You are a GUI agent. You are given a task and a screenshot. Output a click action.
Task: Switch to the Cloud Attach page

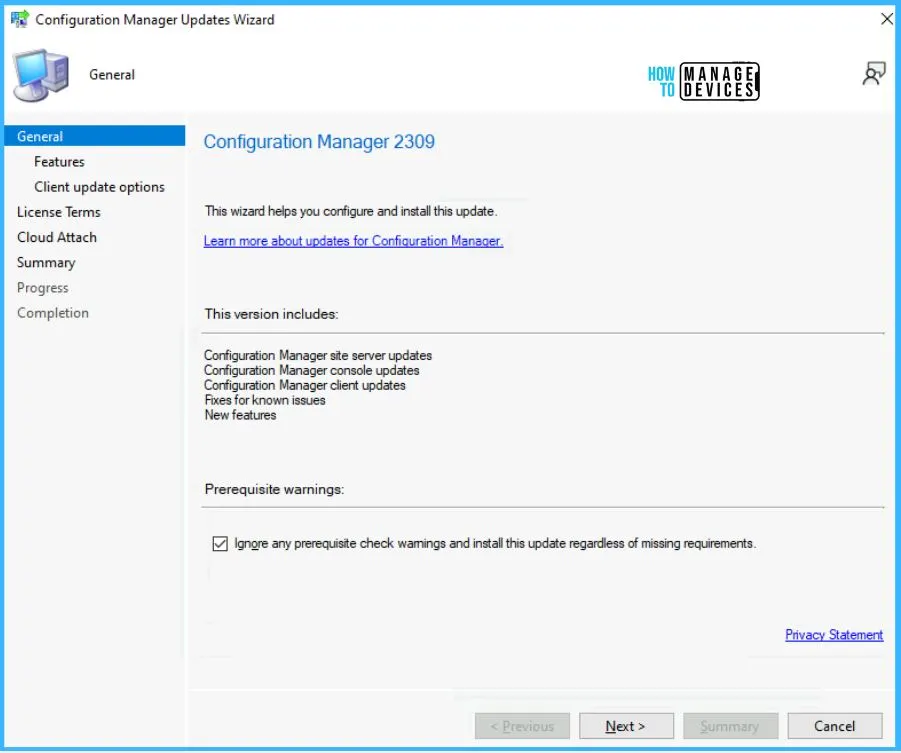(57, 237)
